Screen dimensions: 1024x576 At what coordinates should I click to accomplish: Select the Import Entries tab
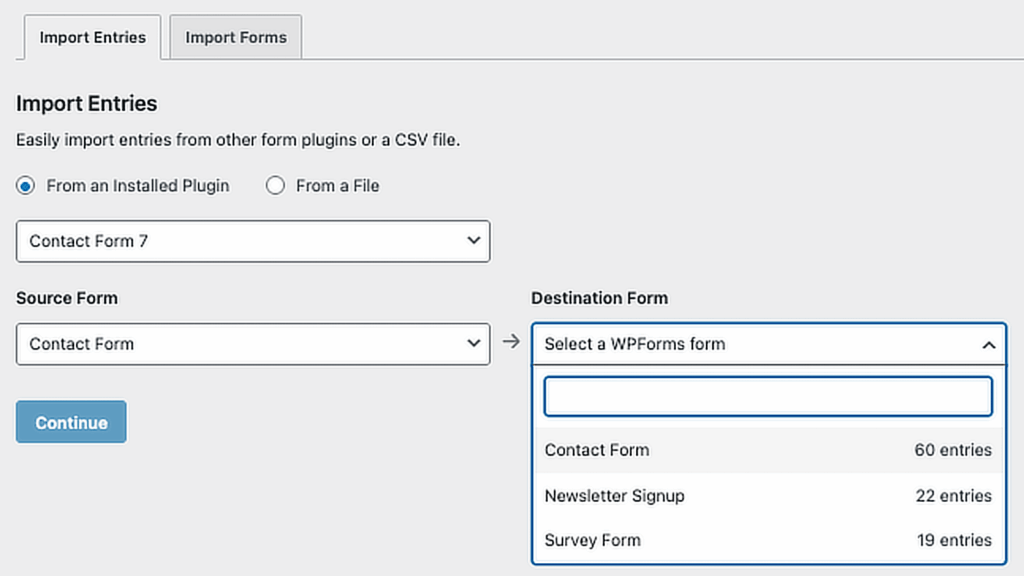(x=92, y=37)
